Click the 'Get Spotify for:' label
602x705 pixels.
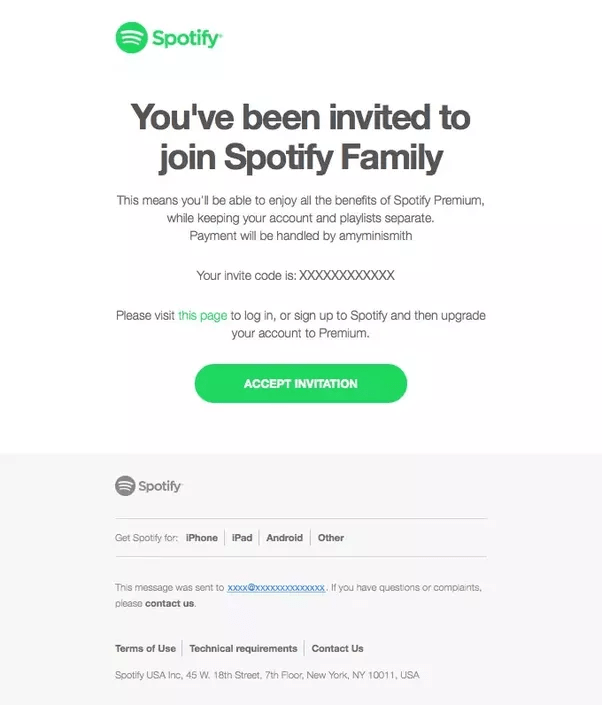click(x=147, y=538)
